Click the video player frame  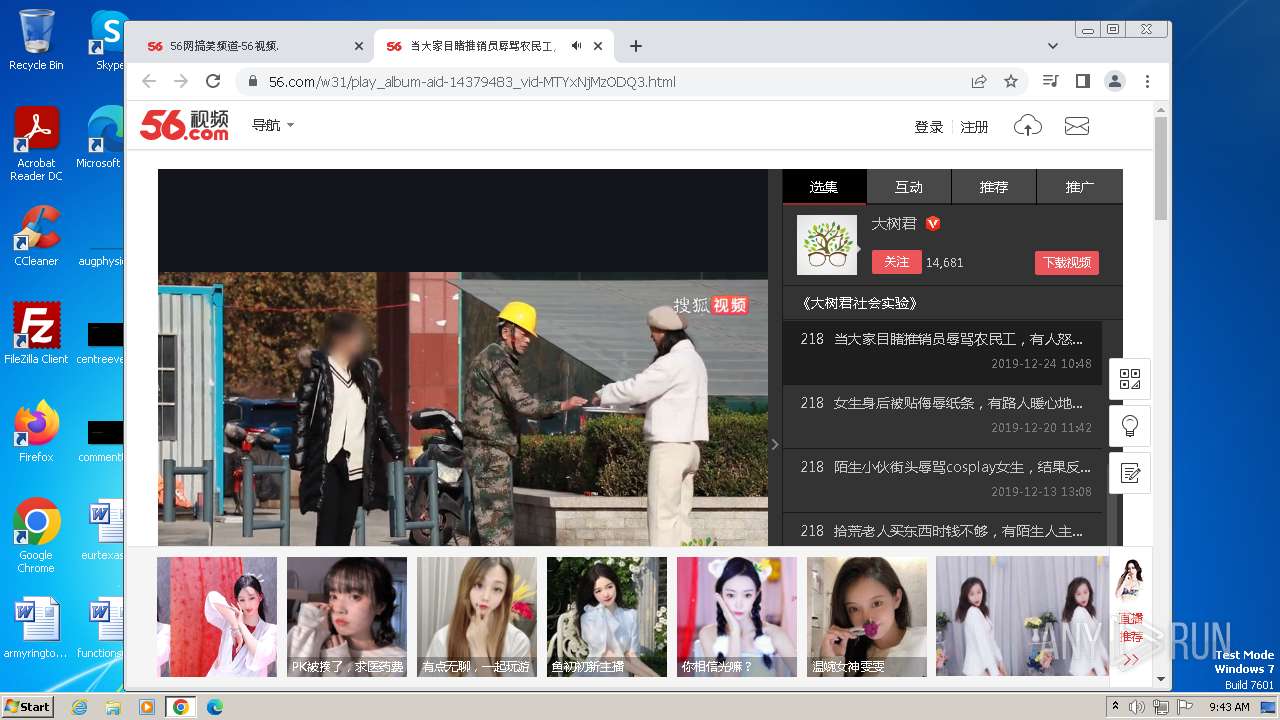(463, 358)
